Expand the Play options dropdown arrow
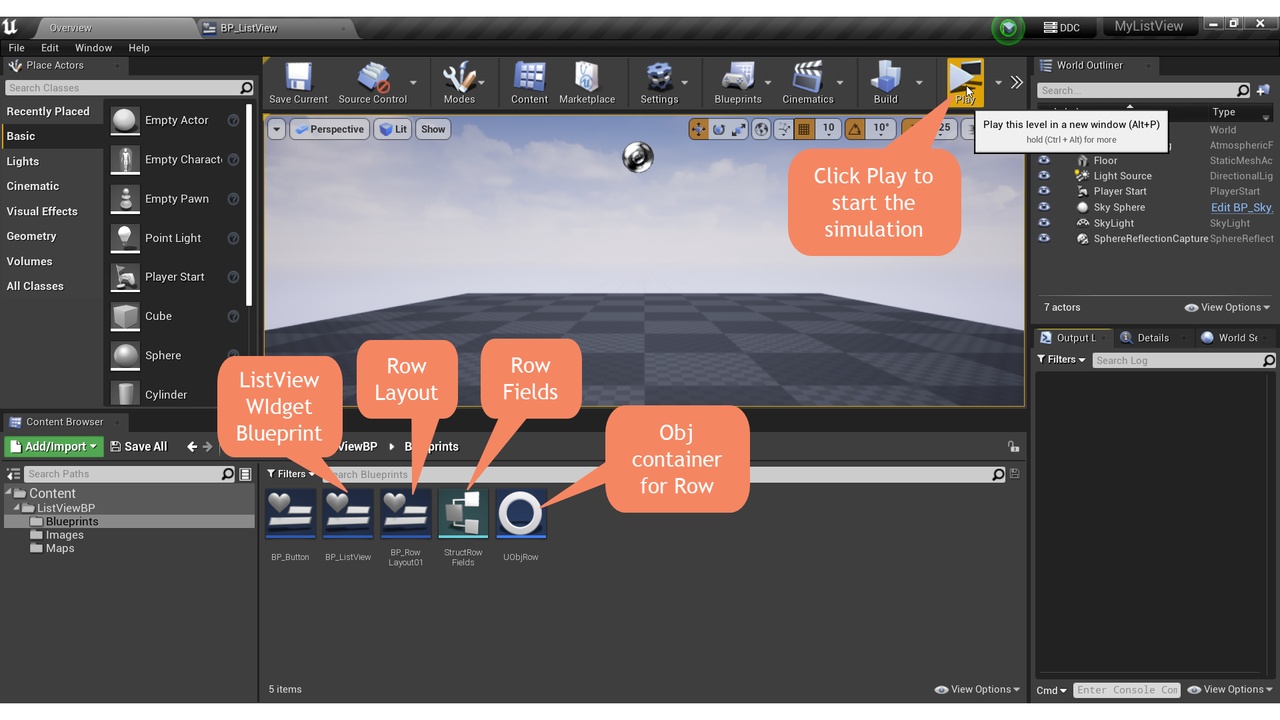The height and width of the screenshot is (720, 1280). tap(997, 83)
